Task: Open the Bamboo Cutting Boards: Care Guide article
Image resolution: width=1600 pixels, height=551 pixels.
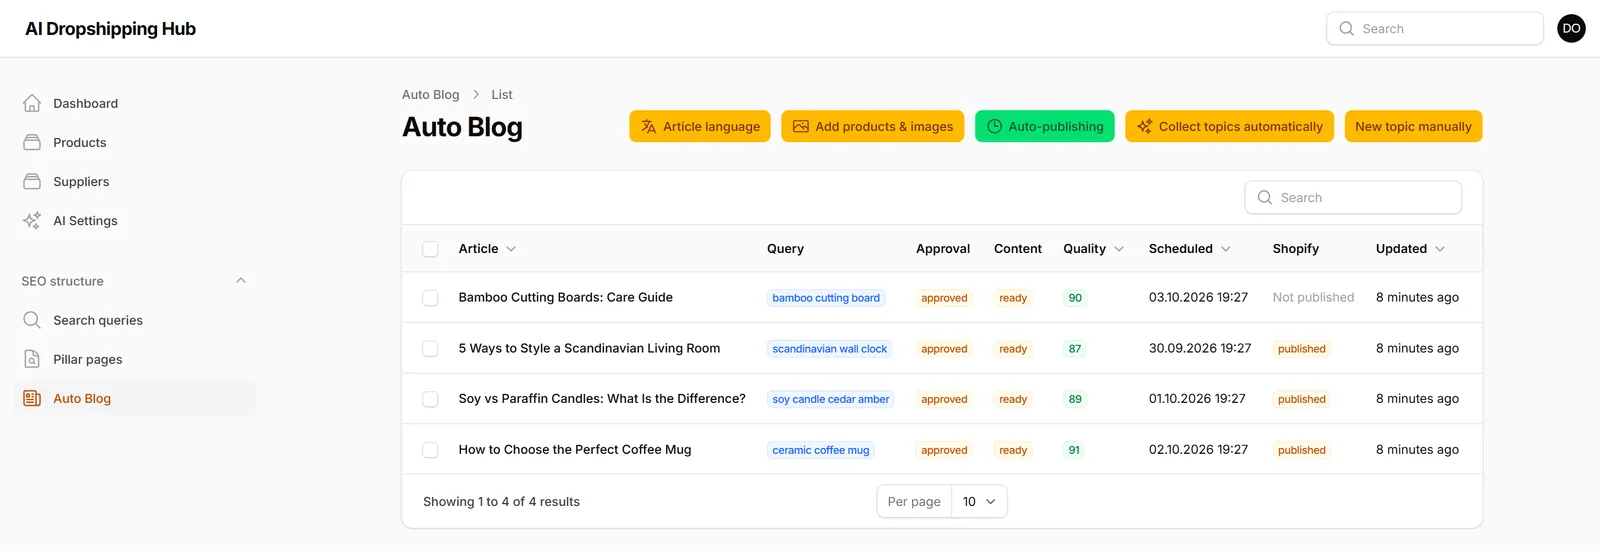Action: pos(565,297)
